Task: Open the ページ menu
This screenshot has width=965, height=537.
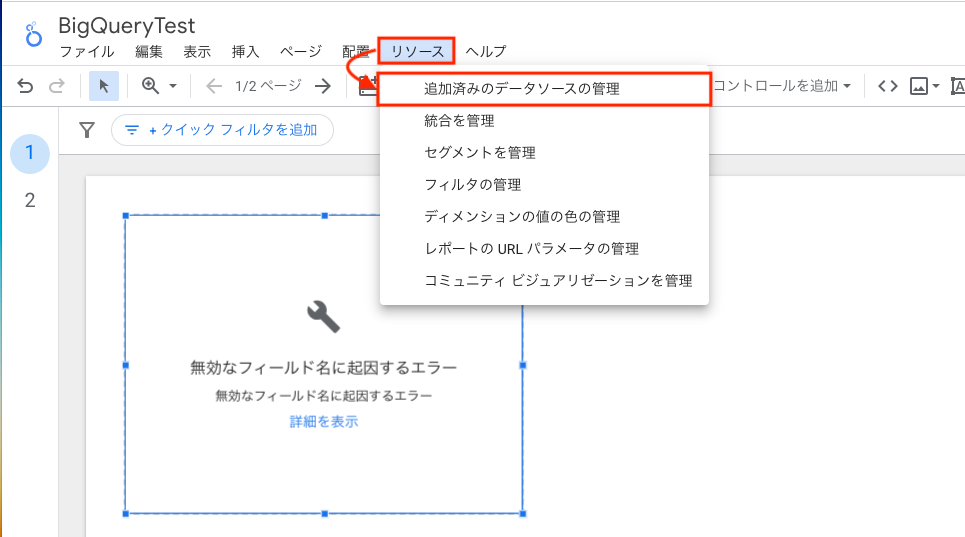Action: (x=300, y=52)
